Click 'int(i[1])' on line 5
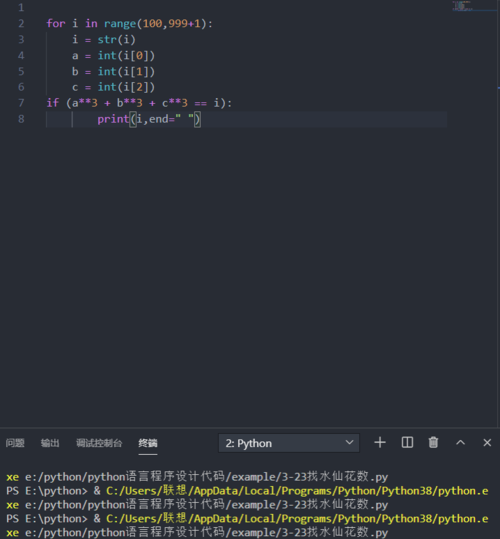Image resolution: width=500 pixels, height=539 pixels. tap(126, 72)
